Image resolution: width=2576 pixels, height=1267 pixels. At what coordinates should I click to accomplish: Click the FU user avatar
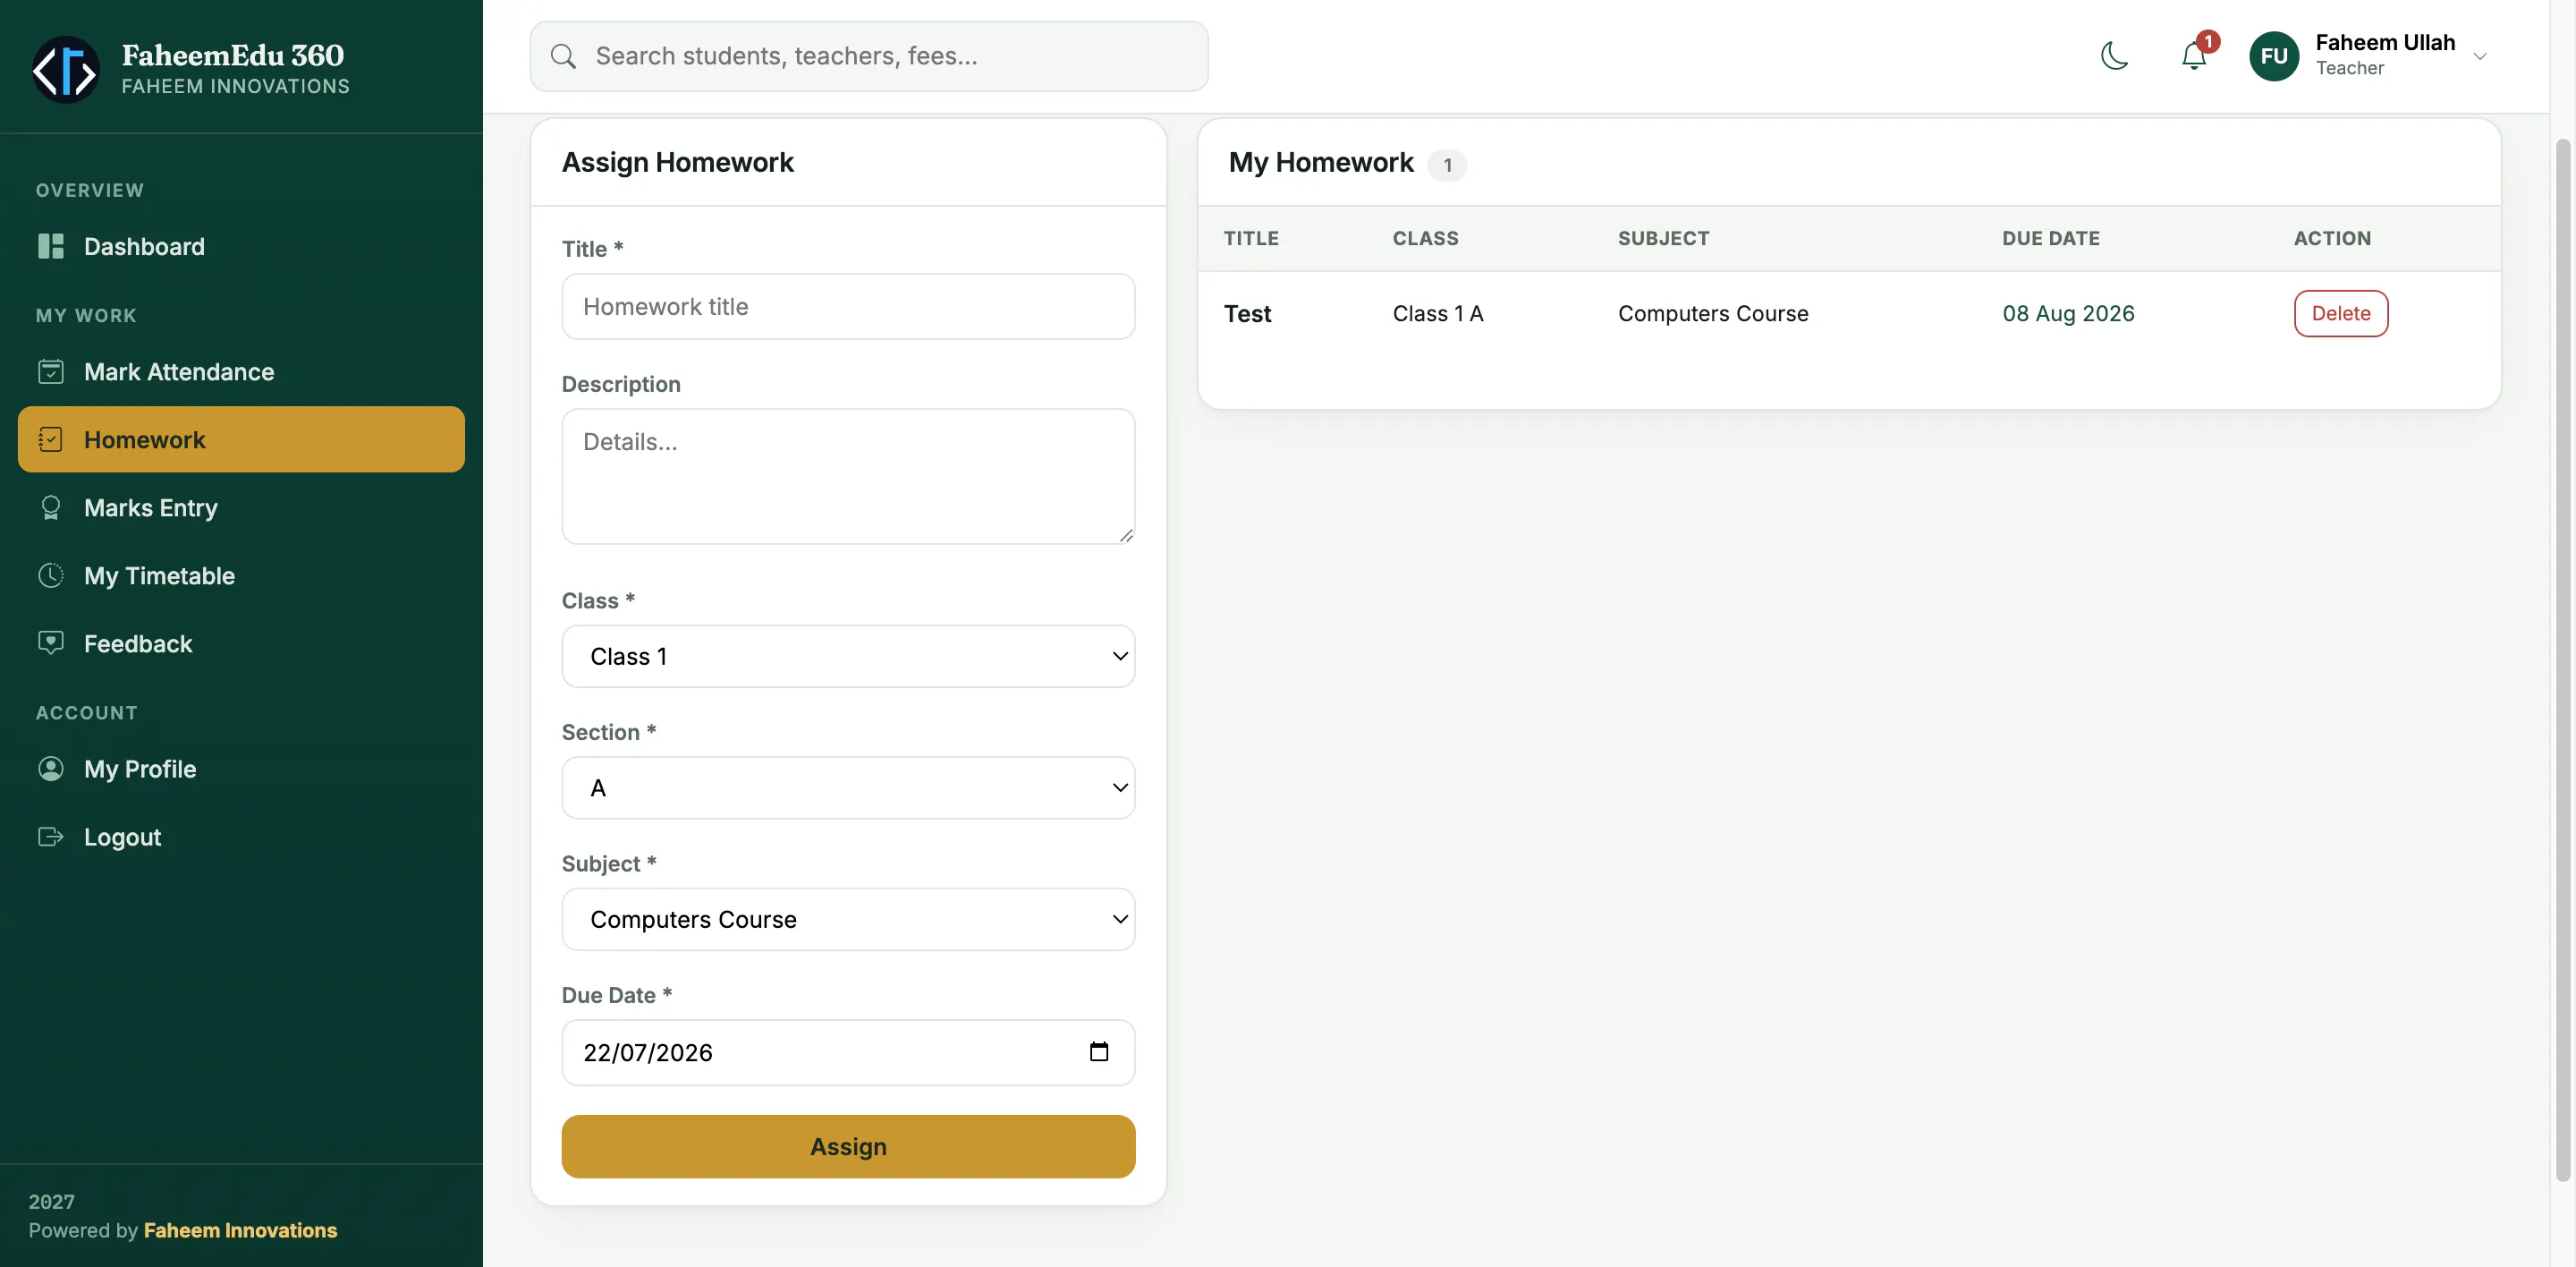click(2274, 56)
